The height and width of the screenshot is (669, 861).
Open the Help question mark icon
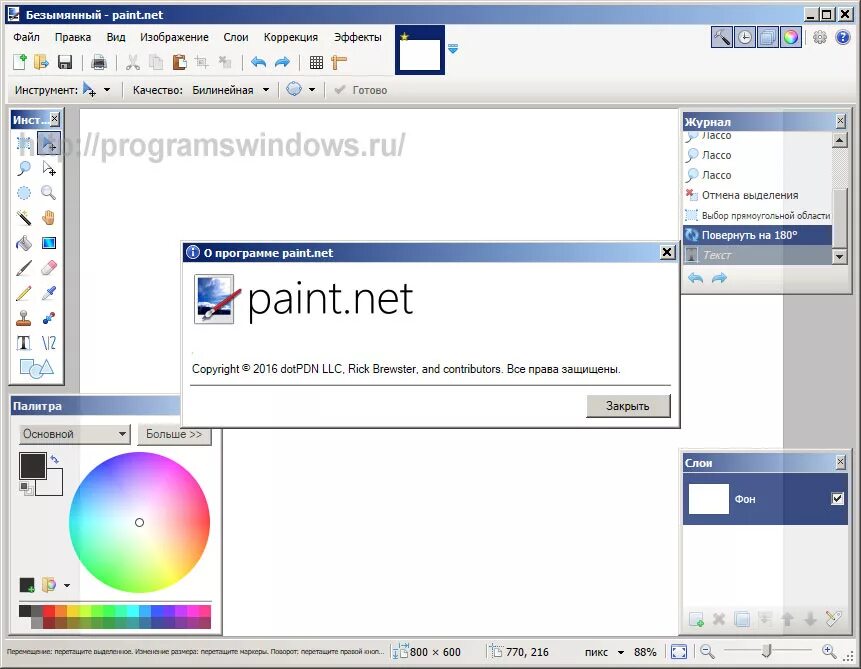click(x=843, y=37)
